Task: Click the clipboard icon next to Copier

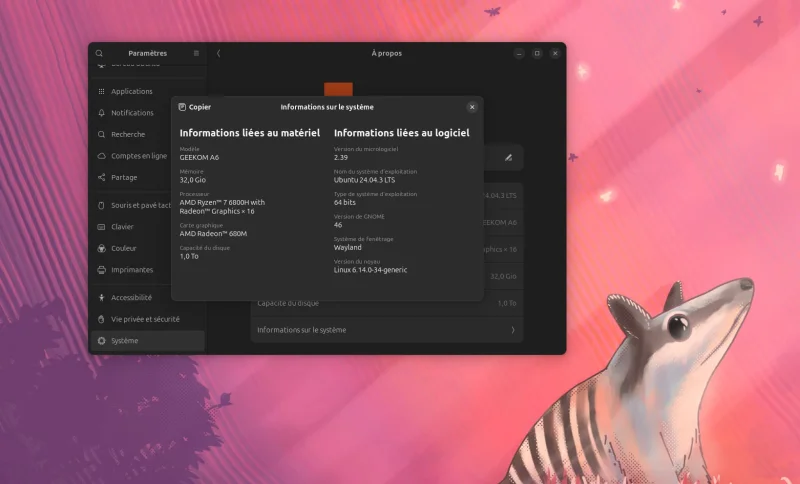Action: click(x=182, y=107)
